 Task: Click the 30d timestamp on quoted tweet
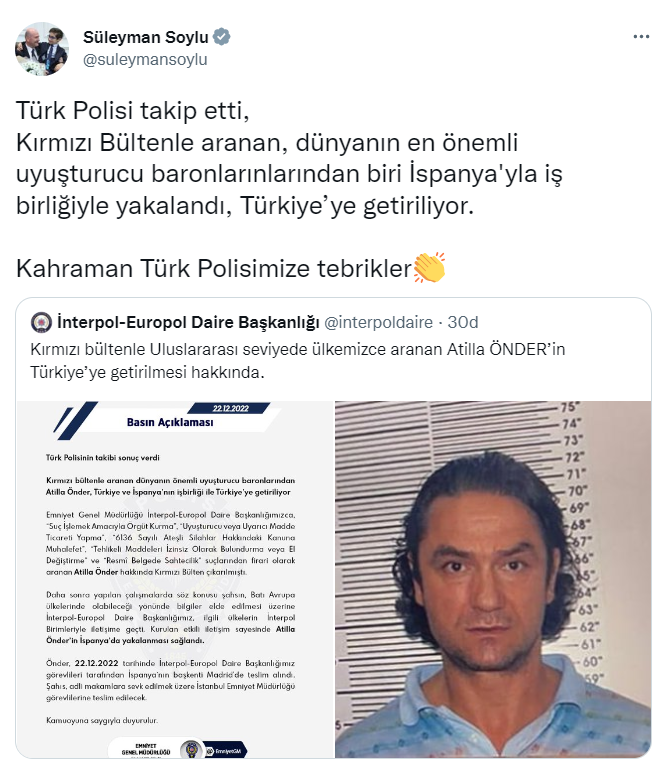pos(463,322)
